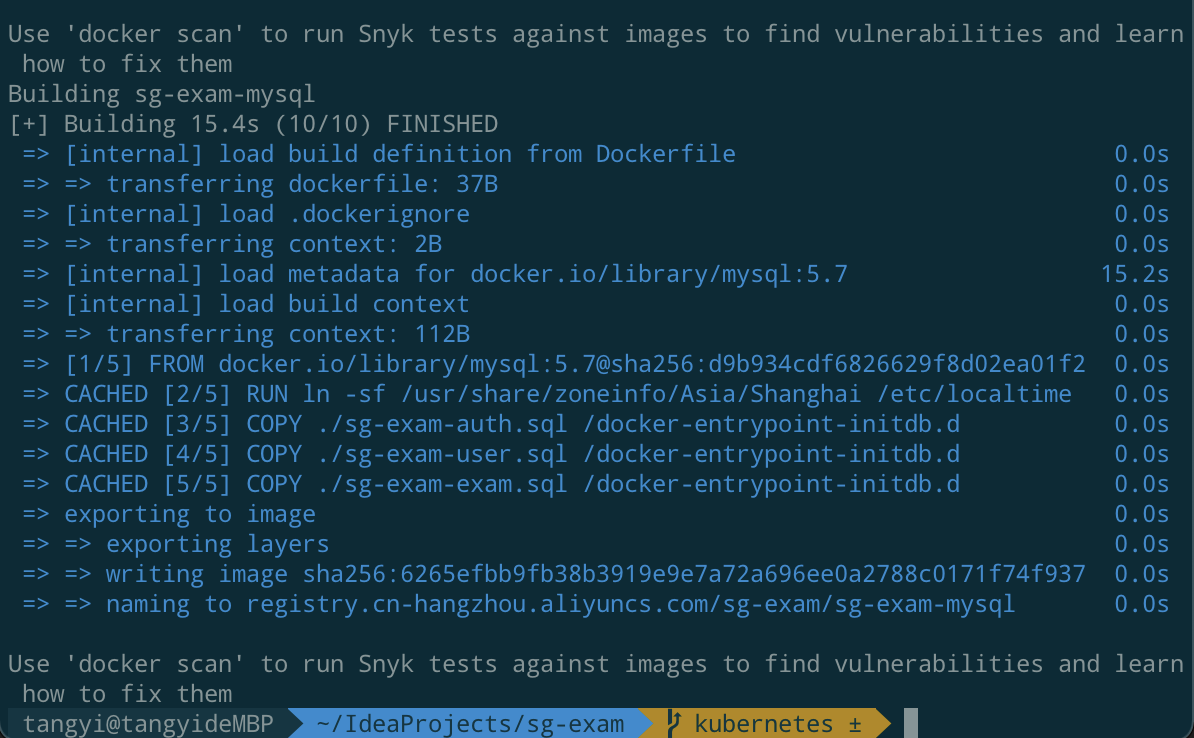Image resolution: width=1194 pixels, height=738 pixels.
Task: Click the ~/IdeaProjects/sg-exam path segment
Action: click(470, 724)
